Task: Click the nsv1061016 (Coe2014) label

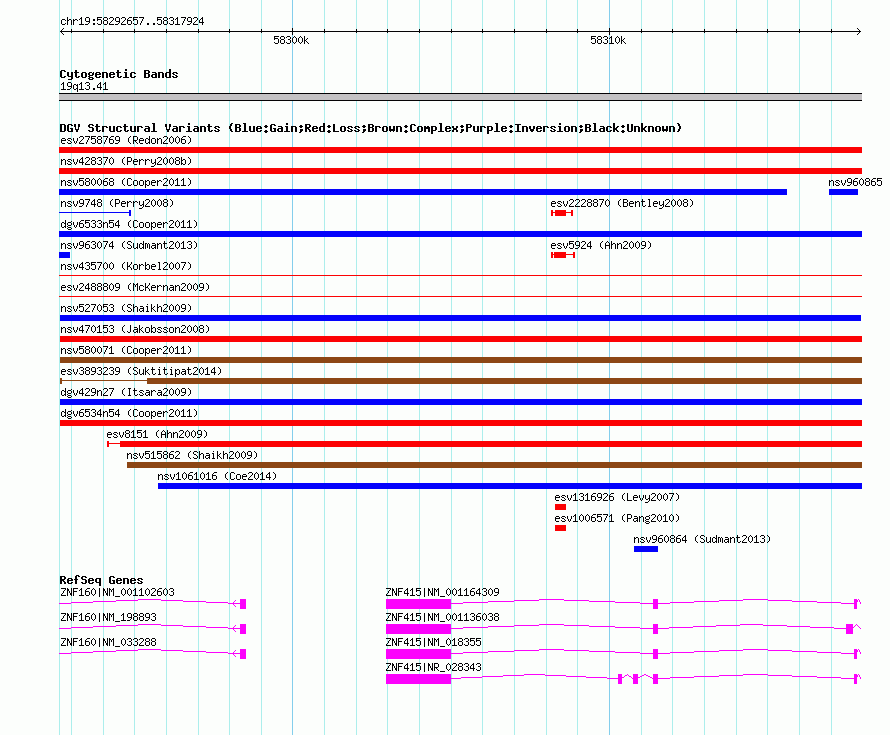Action: point(217,476)
